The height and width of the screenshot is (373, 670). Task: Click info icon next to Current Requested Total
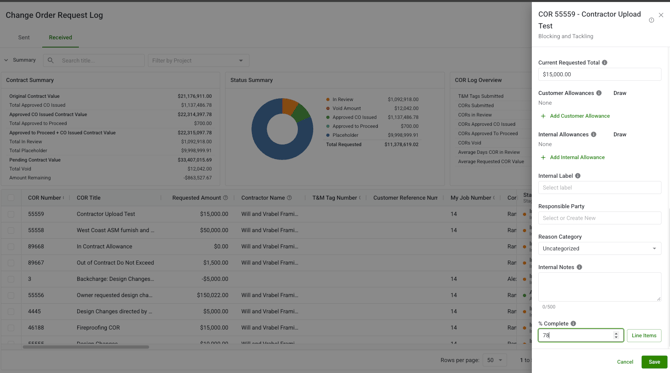[x=605, y=62]
